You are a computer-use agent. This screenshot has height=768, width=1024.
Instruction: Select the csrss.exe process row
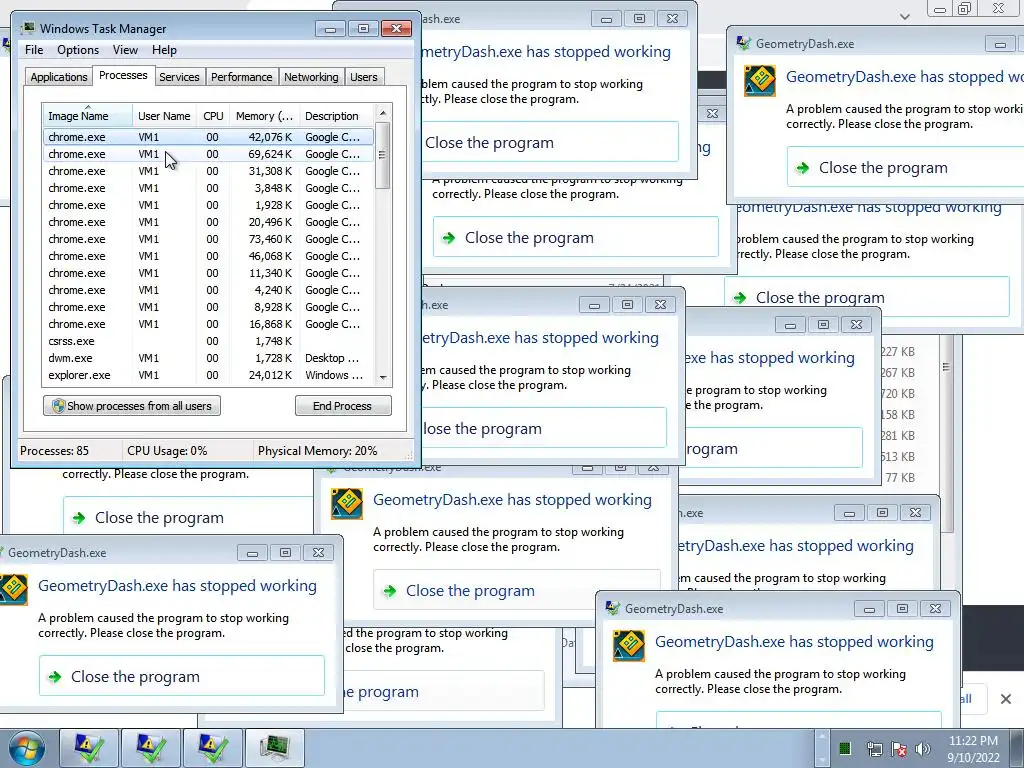pyautogui.click(x=209, y=341)
